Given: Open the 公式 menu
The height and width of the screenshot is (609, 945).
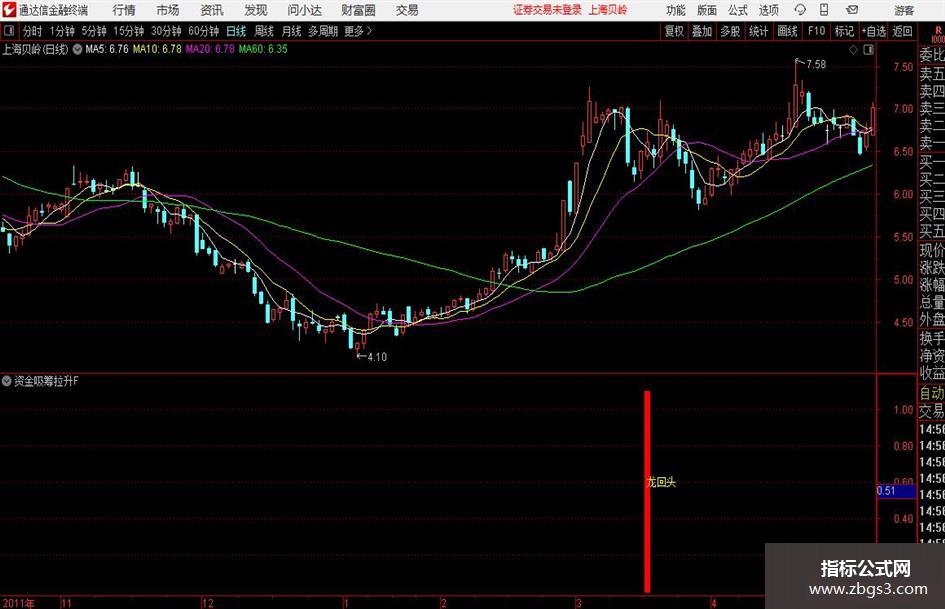Looking at the screenshot, I should tap(738, 10).
